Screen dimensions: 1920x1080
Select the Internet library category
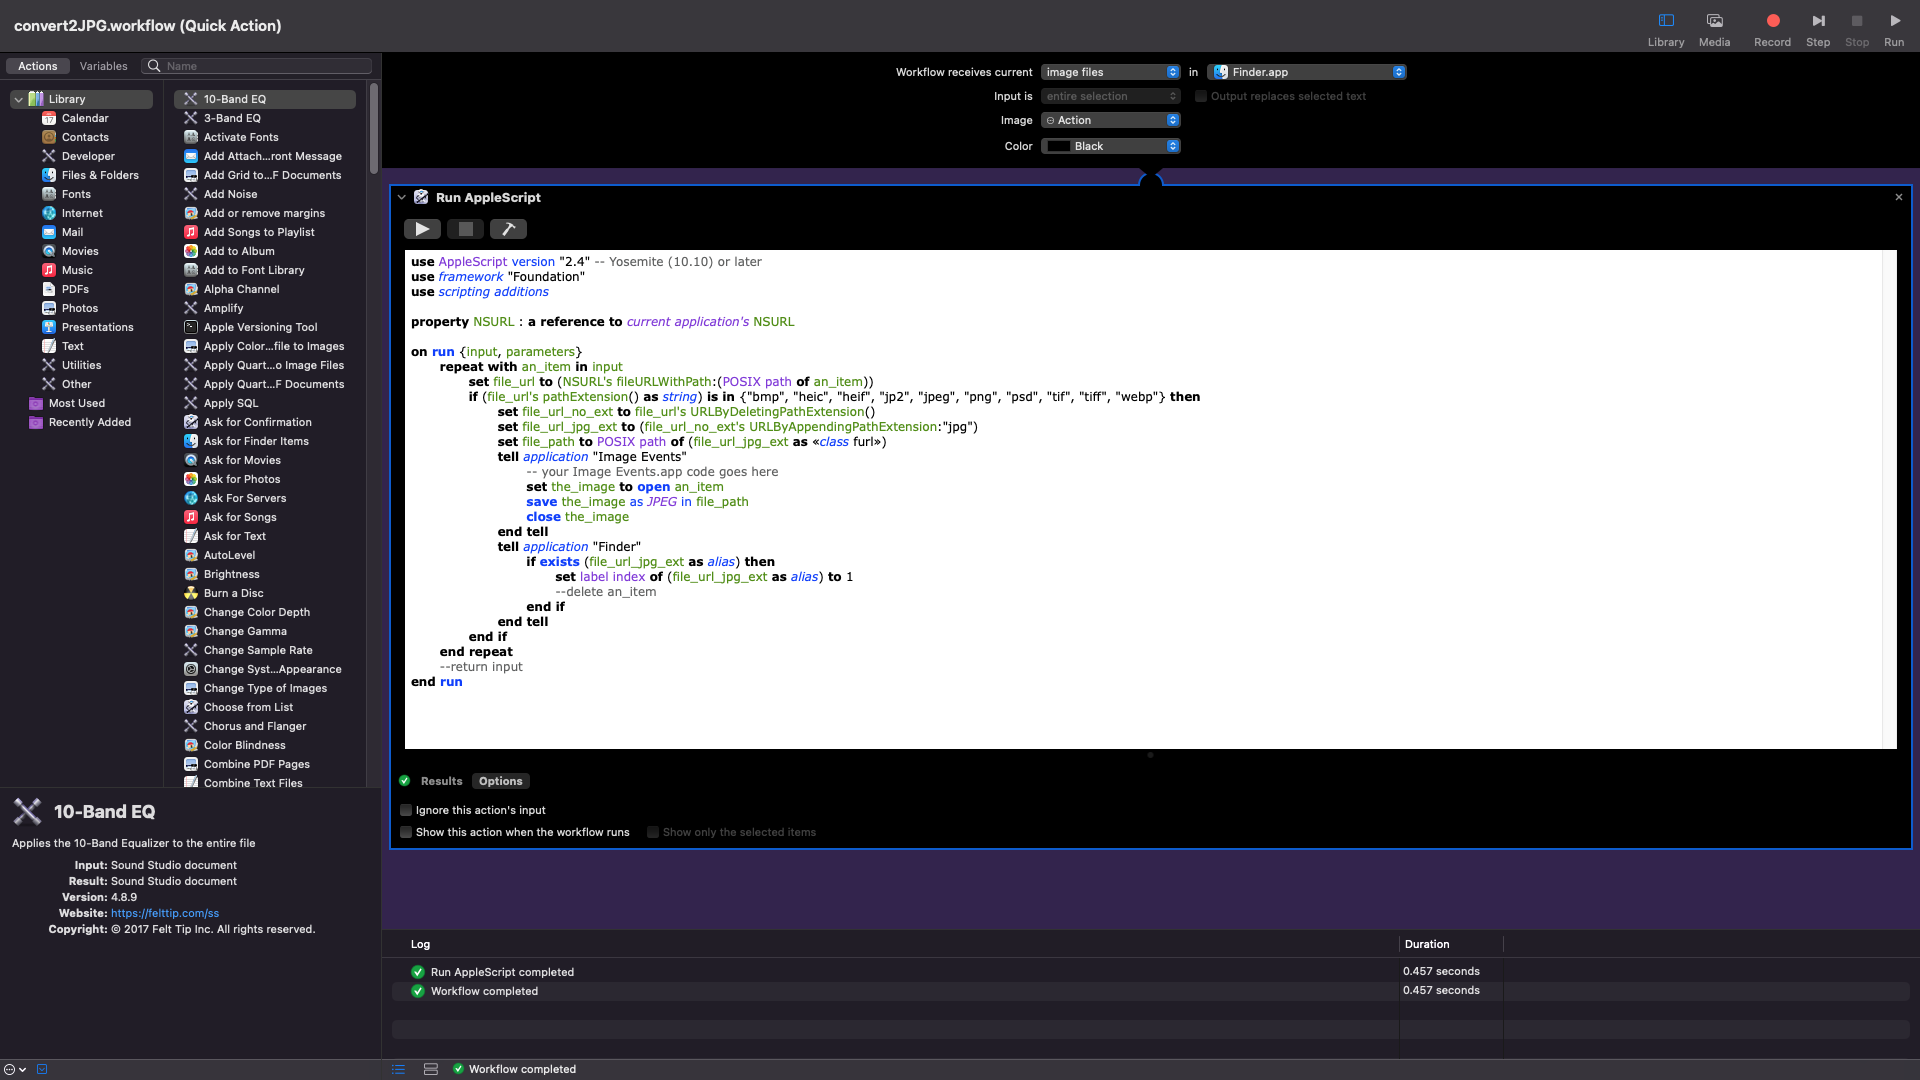82,213
